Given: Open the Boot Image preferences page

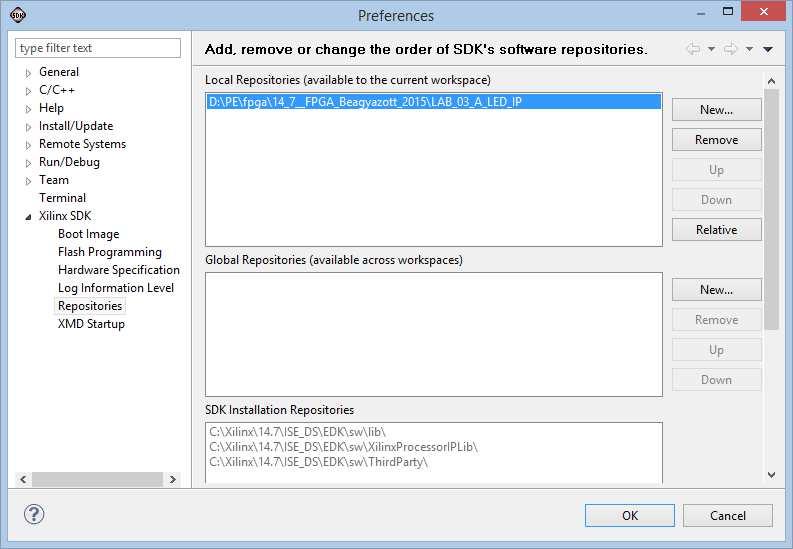Looking at the screenshot, I should [x=89, y=234].
